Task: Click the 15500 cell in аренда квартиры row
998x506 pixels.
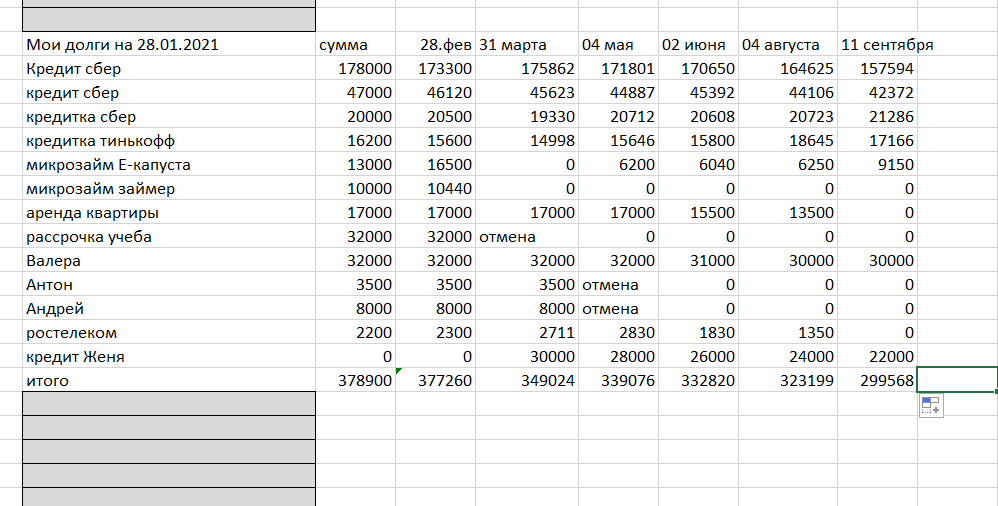Action: click(698, 213)
